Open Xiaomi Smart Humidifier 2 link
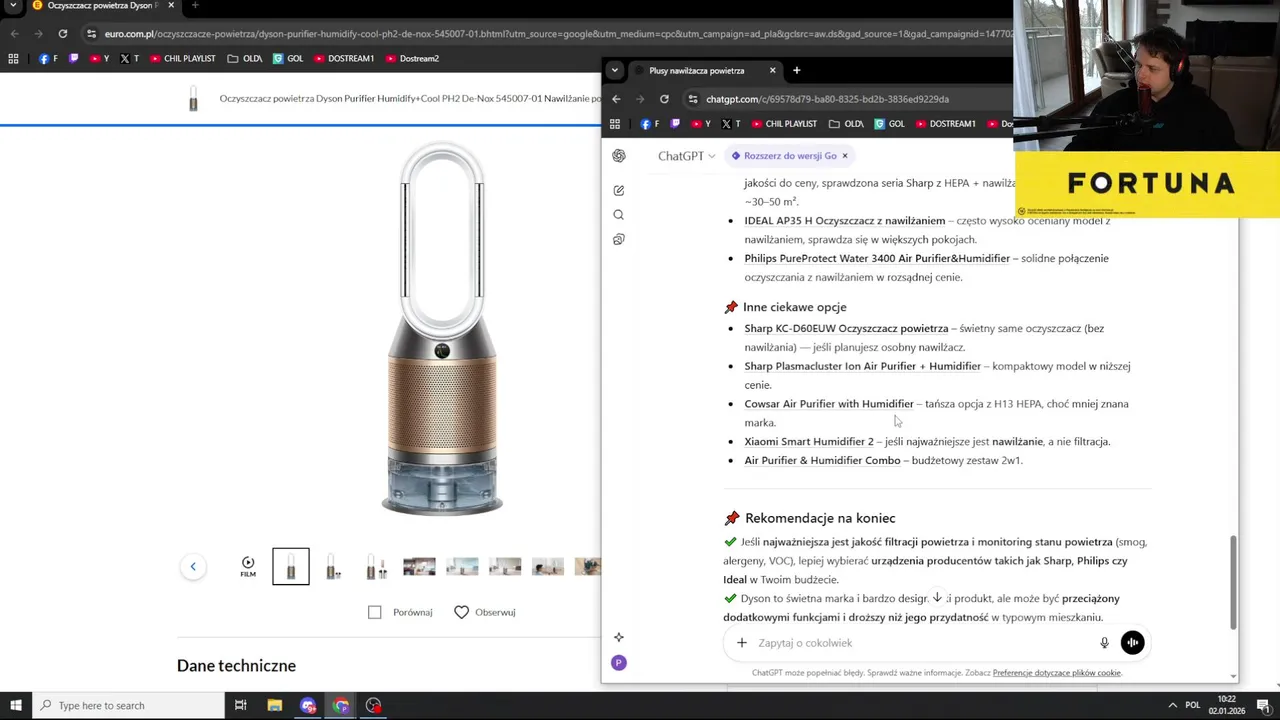Image resolution: width=1280 pixels, height=720 pixels. (x=809, y=441)
